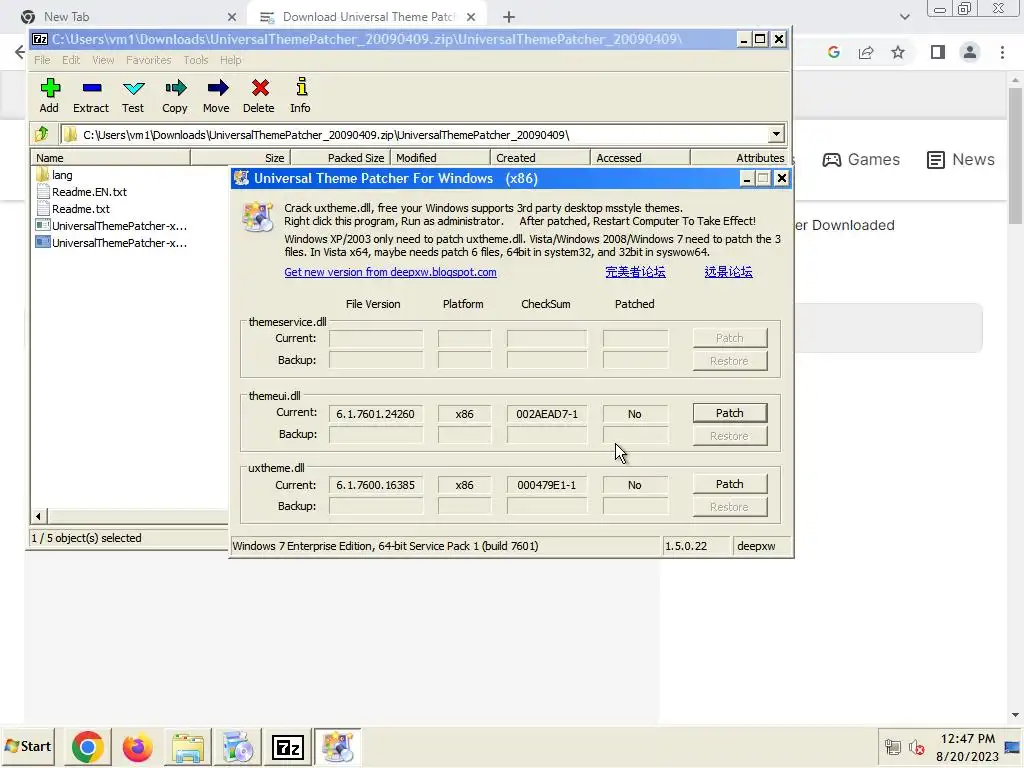
Task: Open the Games section on webpage
Action: click(x=861, y=159)
